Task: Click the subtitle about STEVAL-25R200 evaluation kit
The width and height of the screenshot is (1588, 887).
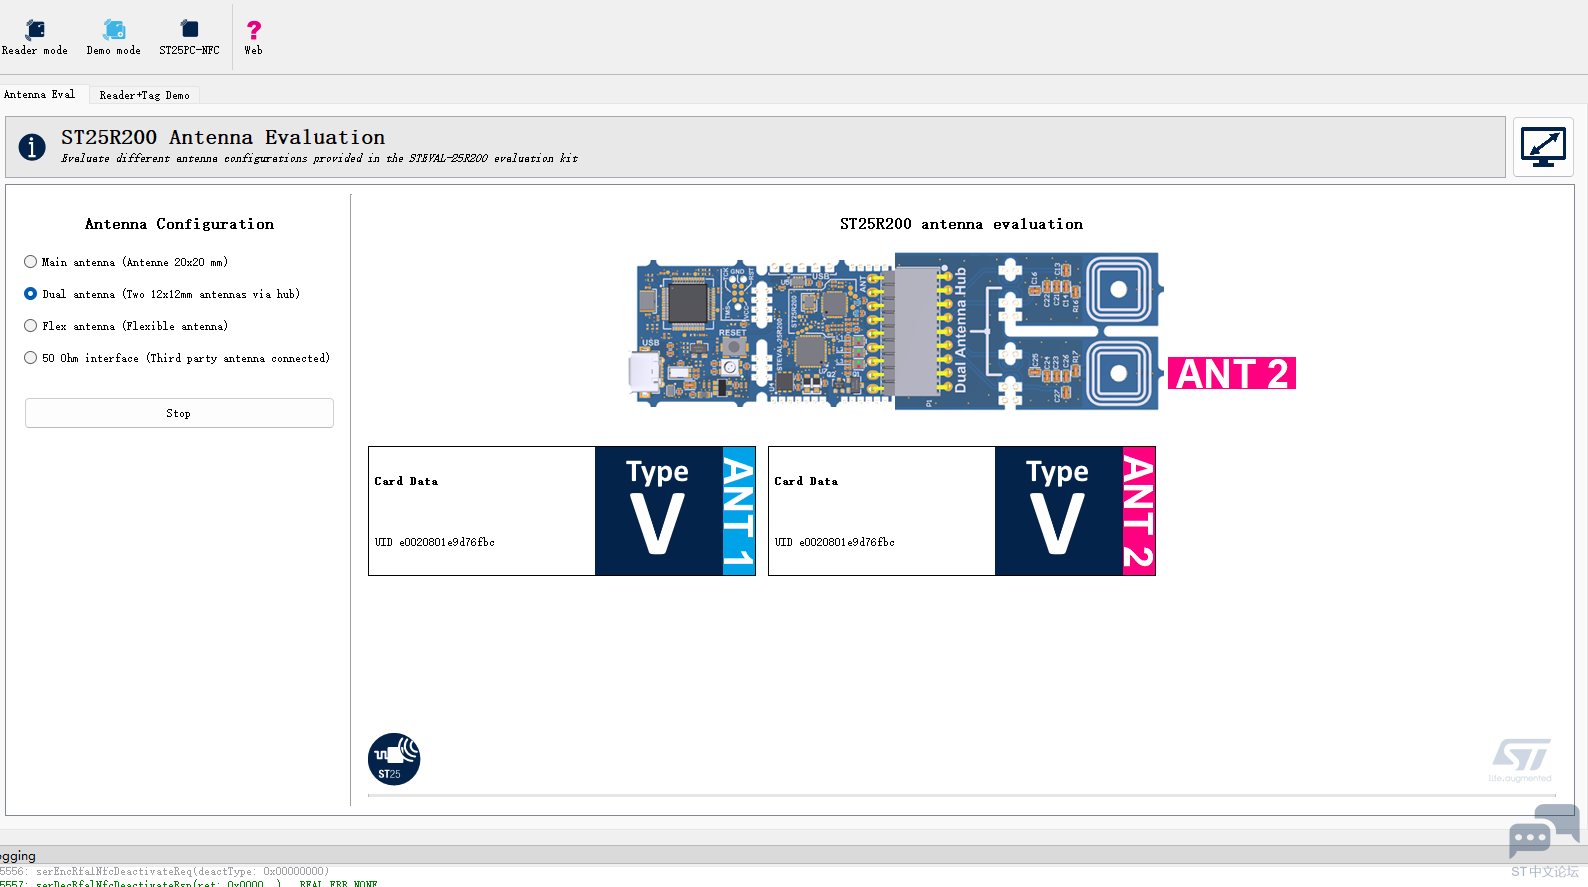Action: point(320,158)
